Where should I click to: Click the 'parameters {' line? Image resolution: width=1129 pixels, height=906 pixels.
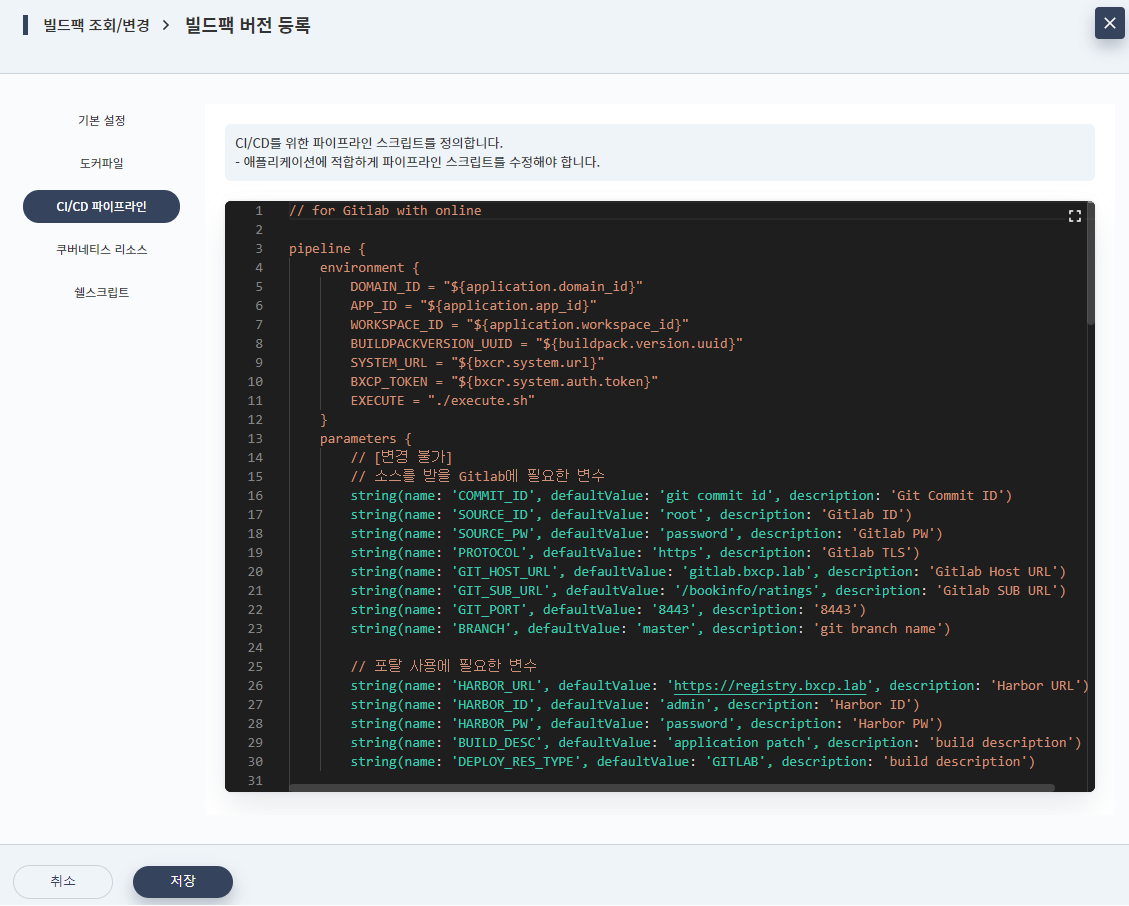366,439
